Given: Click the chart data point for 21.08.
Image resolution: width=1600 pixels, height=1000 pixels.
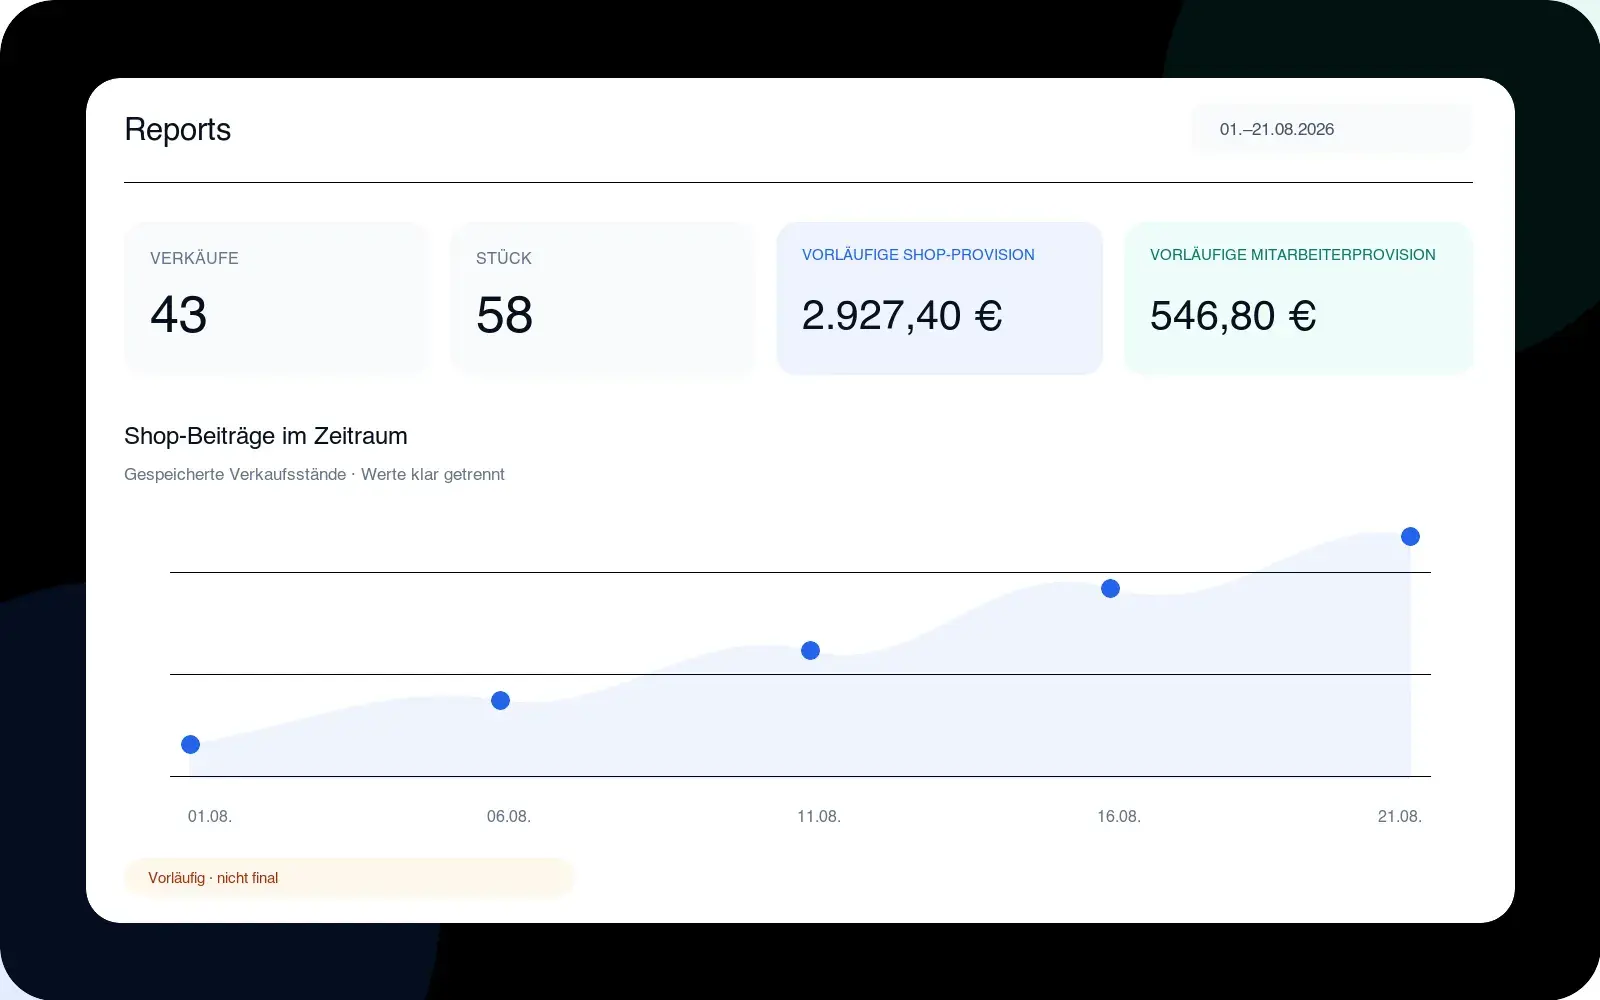Looking at the screenshot, I should coord(1410,536).
